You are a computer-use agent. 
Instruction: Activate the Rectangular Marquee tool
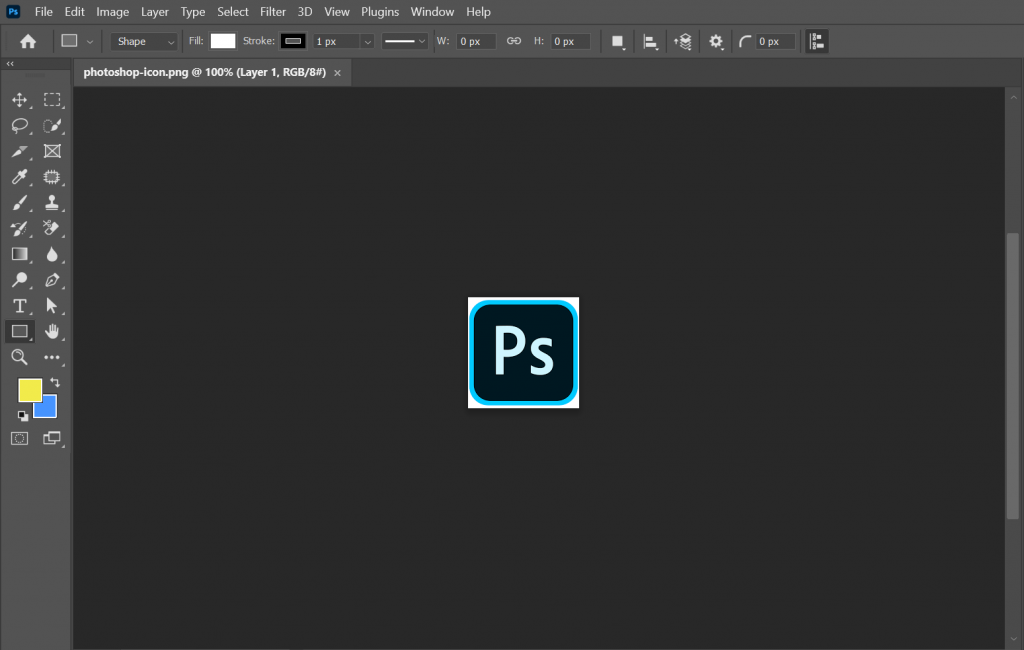[52, 100]
